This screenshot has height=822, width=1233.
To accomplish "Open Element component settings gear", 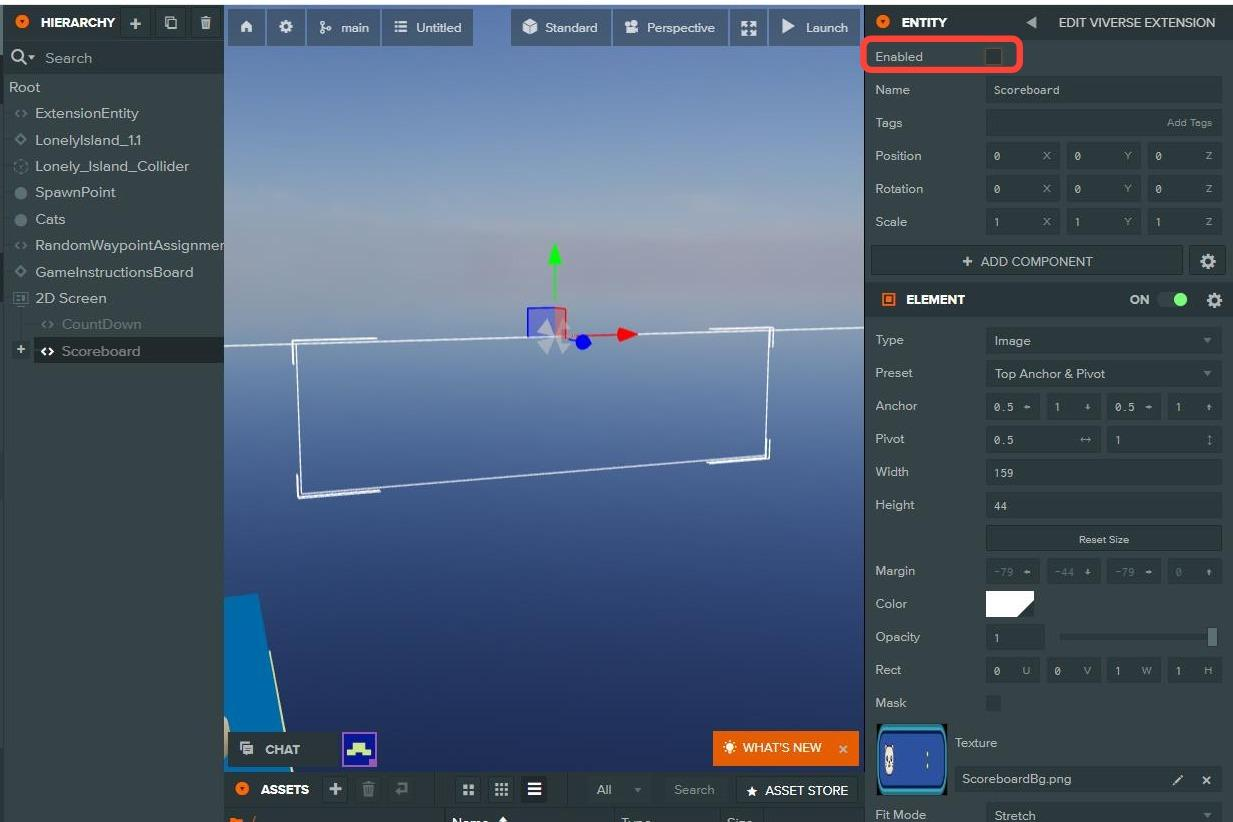I will coord(1214,300).
